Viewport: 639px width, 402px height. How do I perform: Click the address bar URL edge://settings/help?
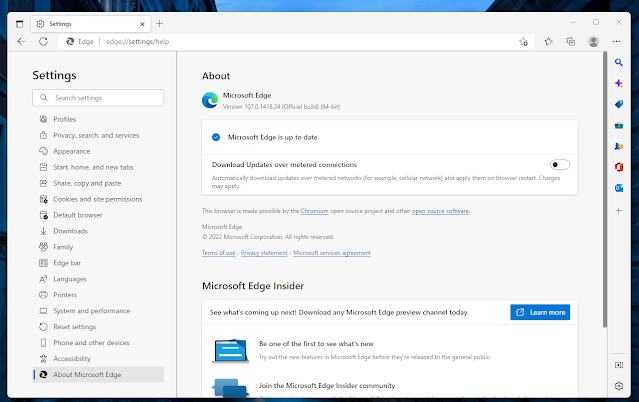(x=137, y=42)
